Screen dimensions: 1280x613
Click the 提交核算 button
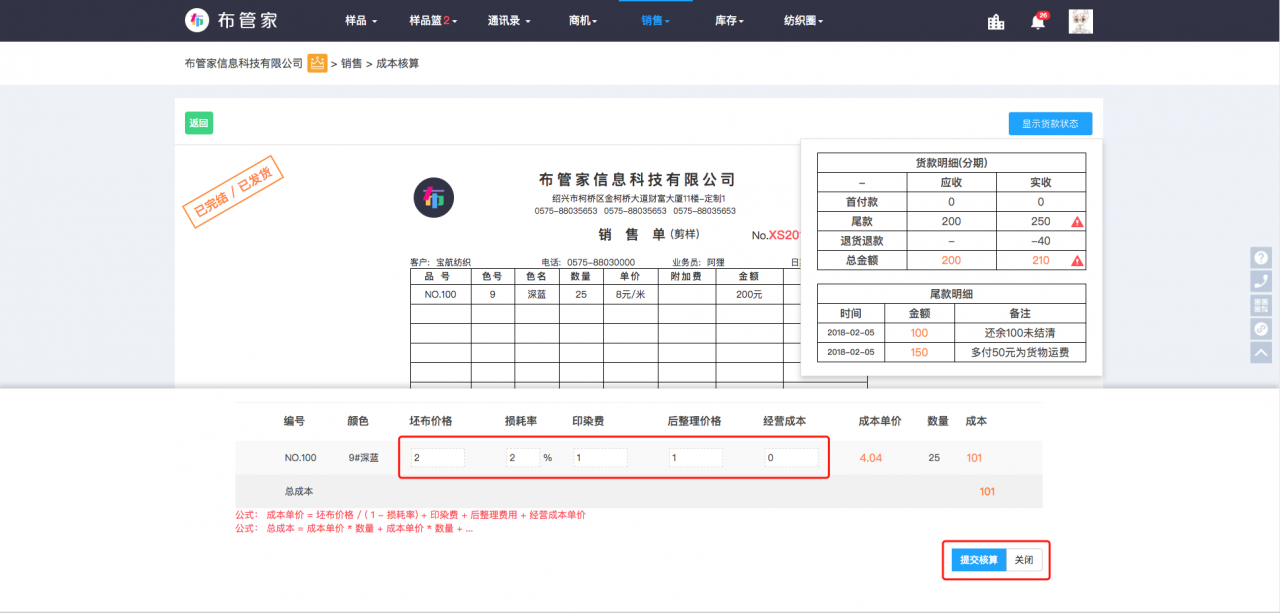[x=978, y=560]
